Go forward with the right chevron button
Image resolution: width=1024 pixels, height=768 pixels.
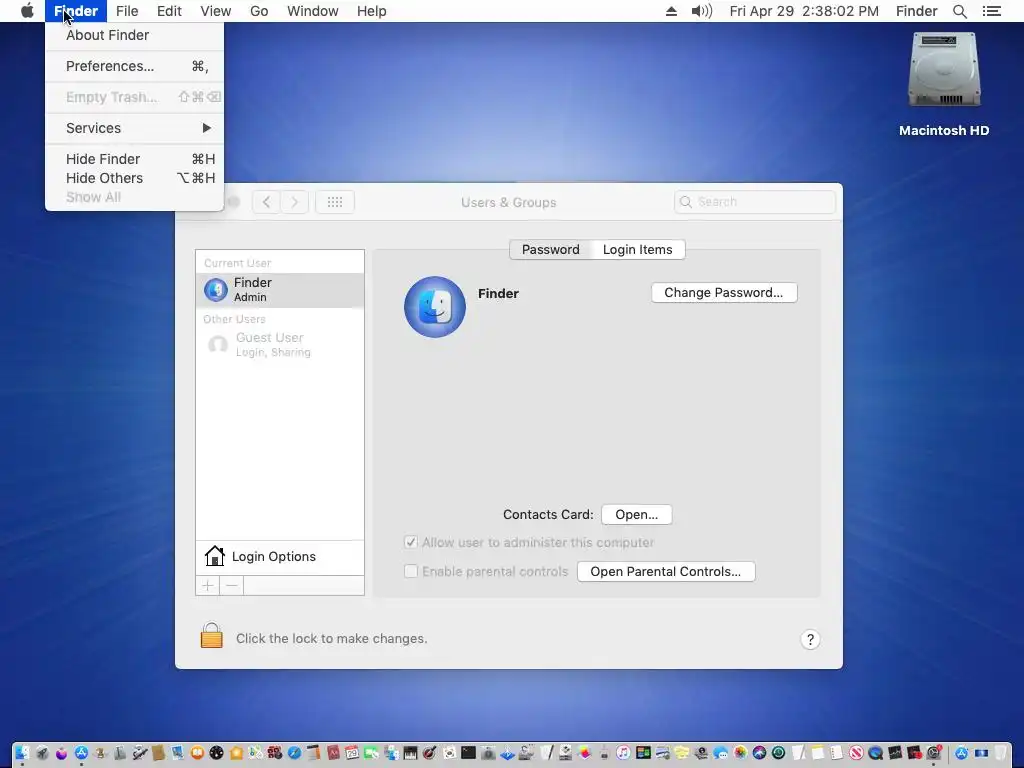point(295,202)
